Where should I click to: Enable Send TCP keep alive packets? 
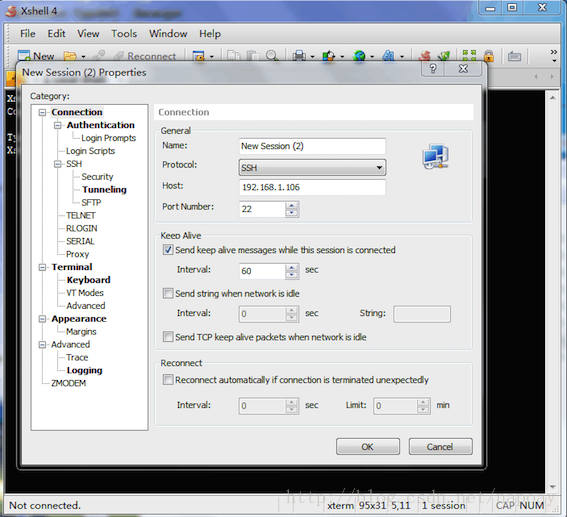tap(168, 337)
